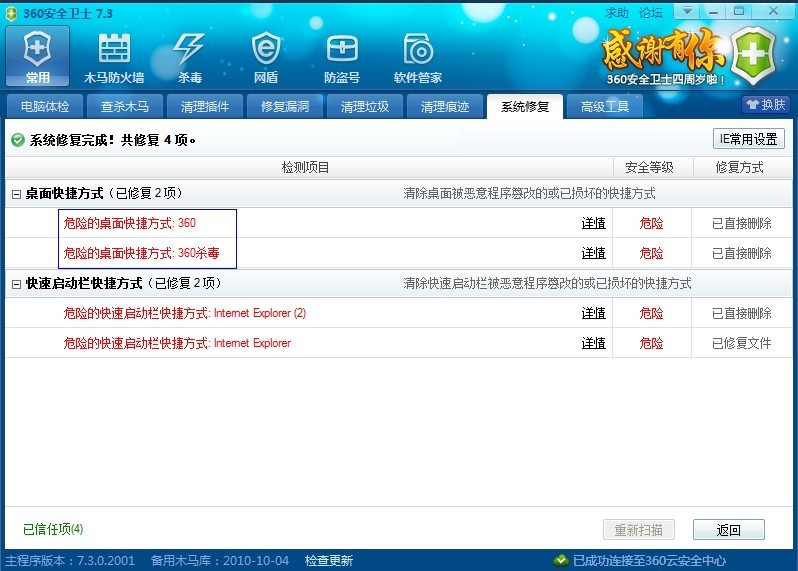Select the row 危险的桌面快捷方式: 360
The image size is (798, 571).
click(x=399, y=223)
